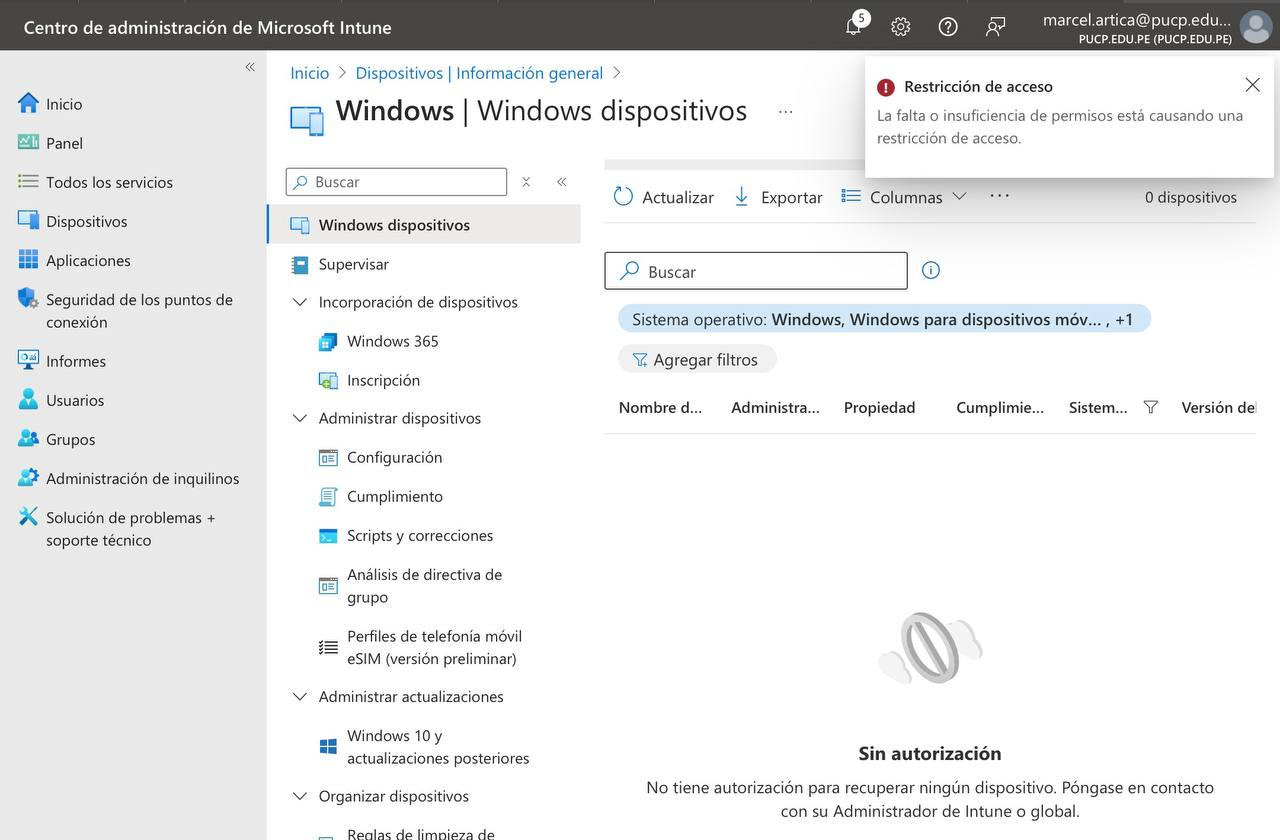Open the feedback icon in header

tap(995, 27)
